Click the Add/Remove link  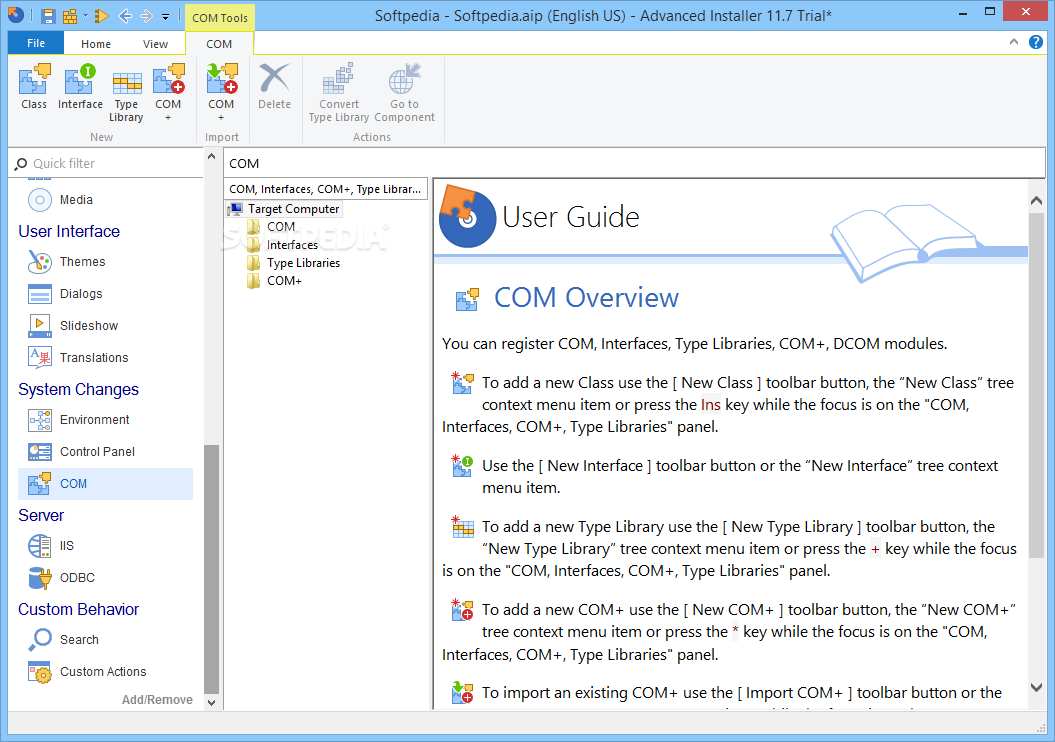[x=157, y=700]
